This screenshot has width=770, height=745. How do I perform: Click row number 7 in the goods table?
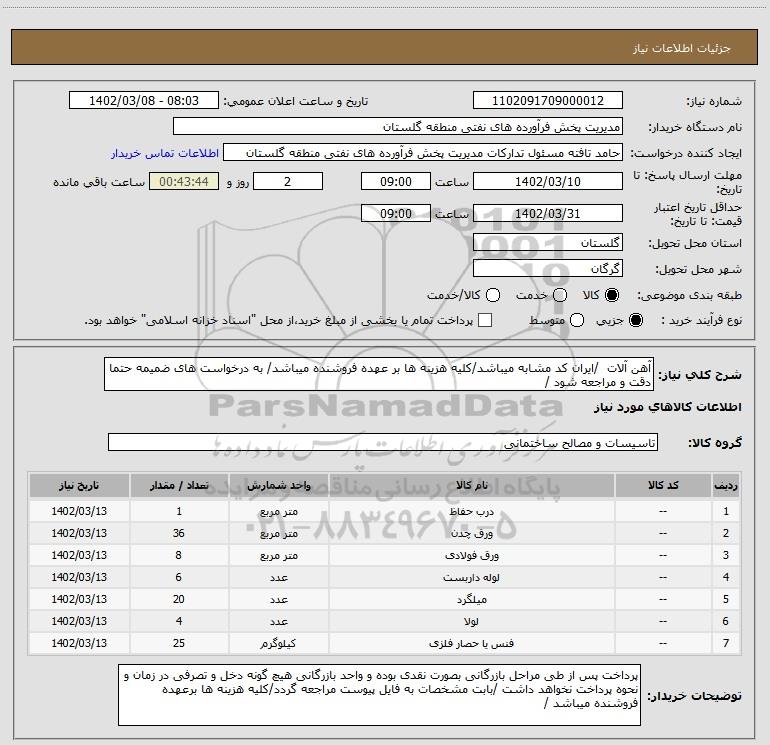tap(726, 643)
